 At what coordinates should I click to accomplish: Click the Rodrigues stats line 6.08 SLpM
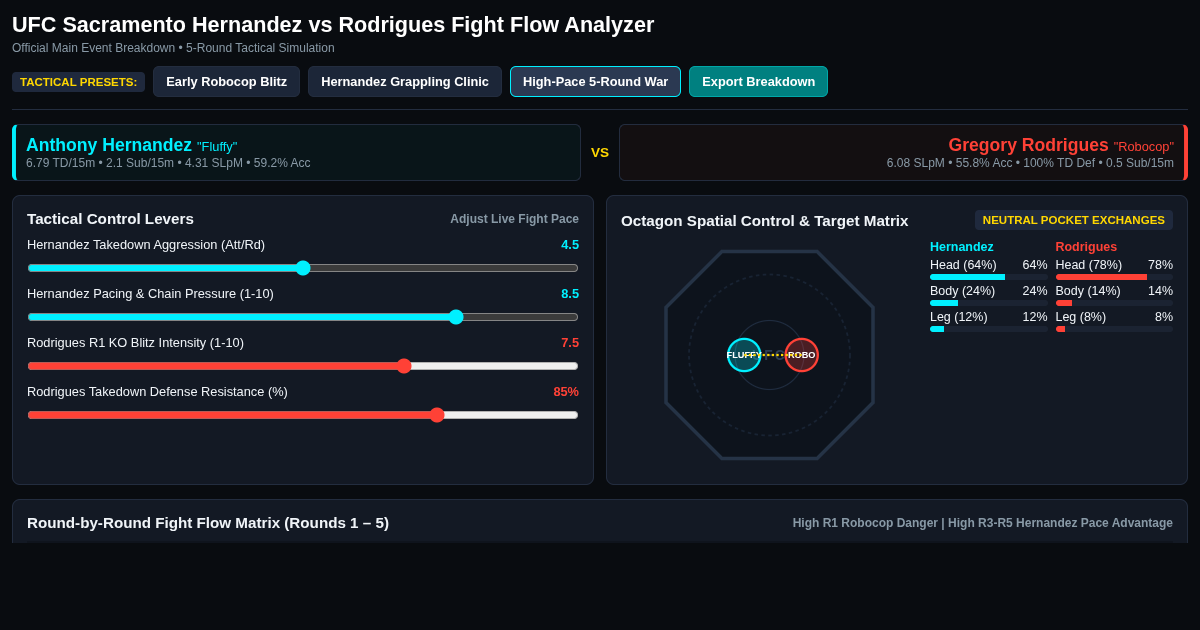click(x=1030, y=163)
